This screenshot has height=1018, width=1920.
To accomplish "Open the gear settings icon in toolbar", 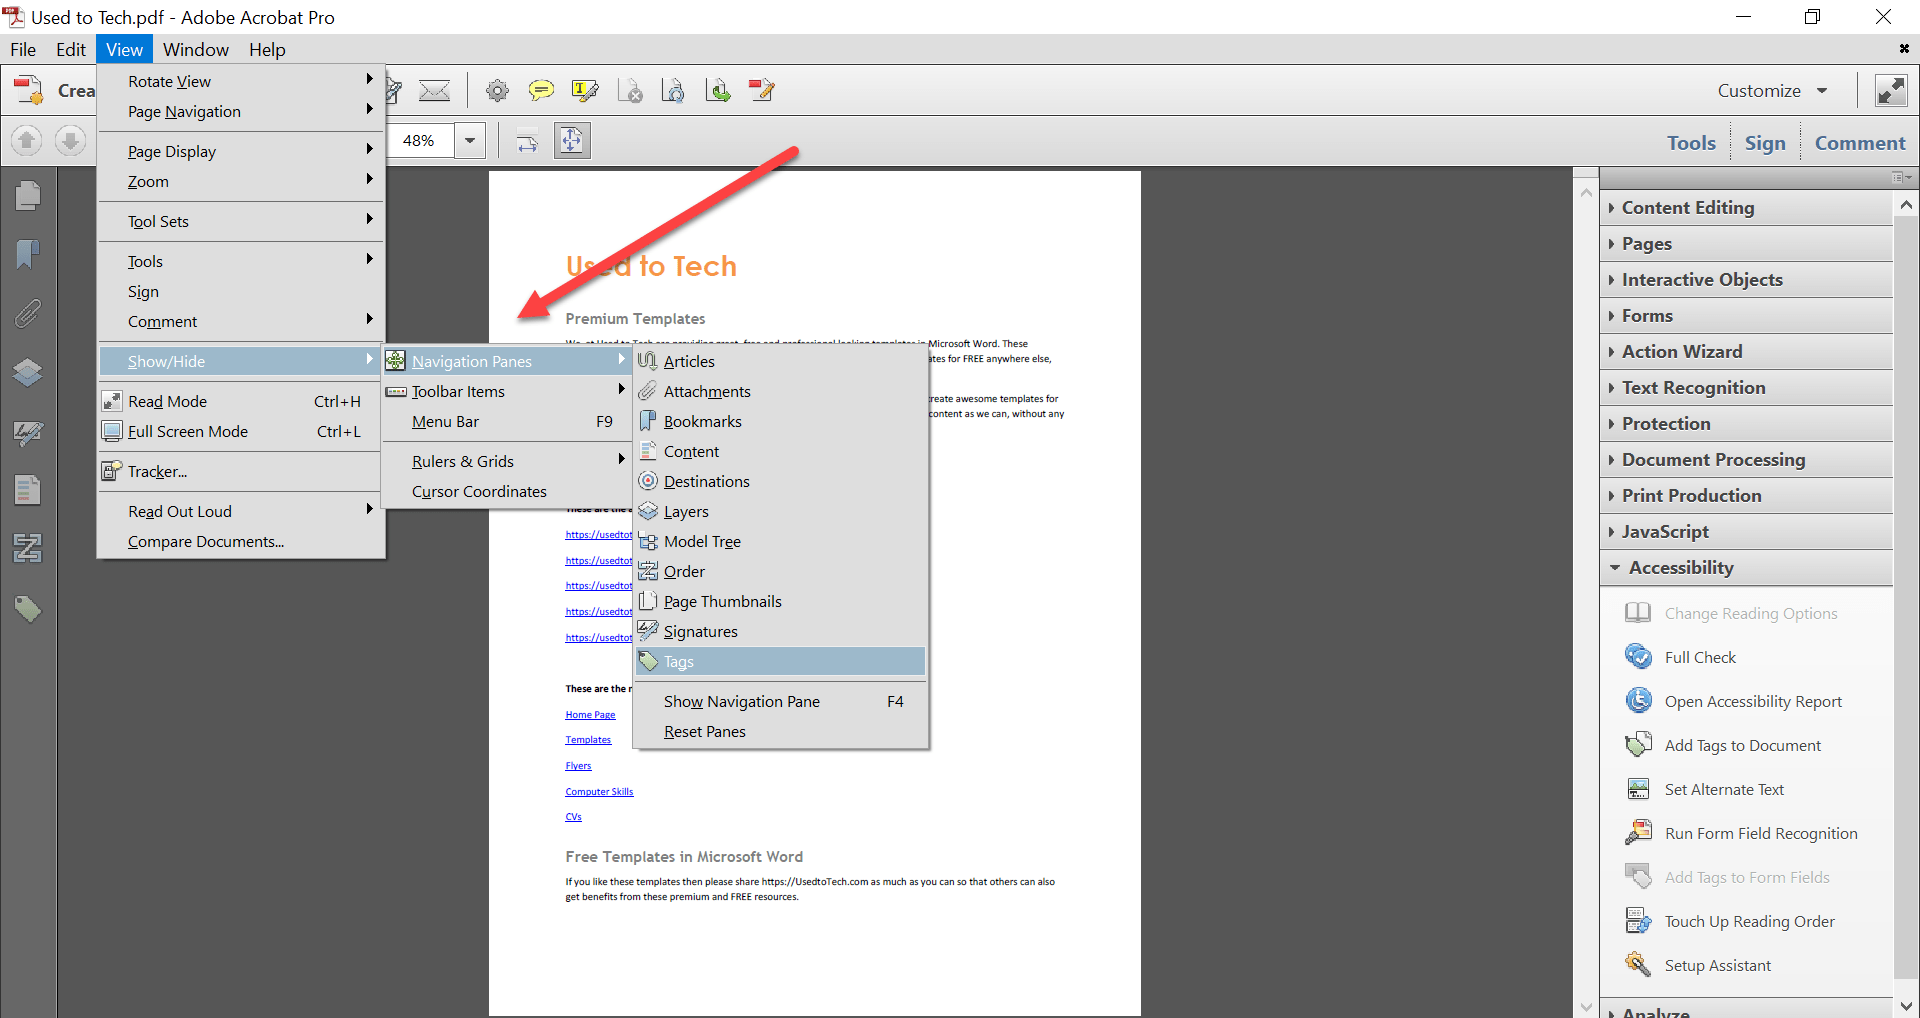I will (x=497, y=91).
